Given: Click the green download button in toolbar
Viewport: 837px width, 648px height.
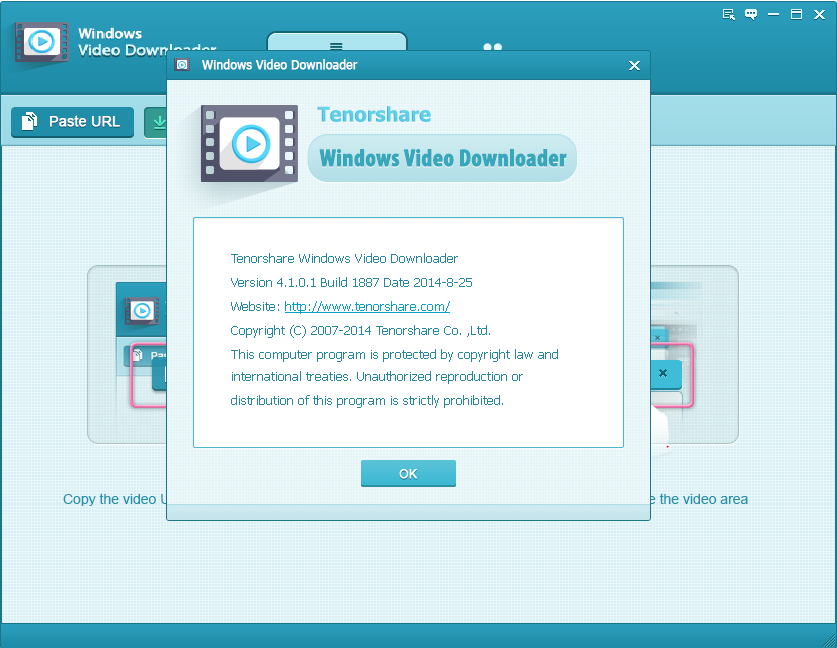Looking at the screenshot, I should tap(156, 122).
